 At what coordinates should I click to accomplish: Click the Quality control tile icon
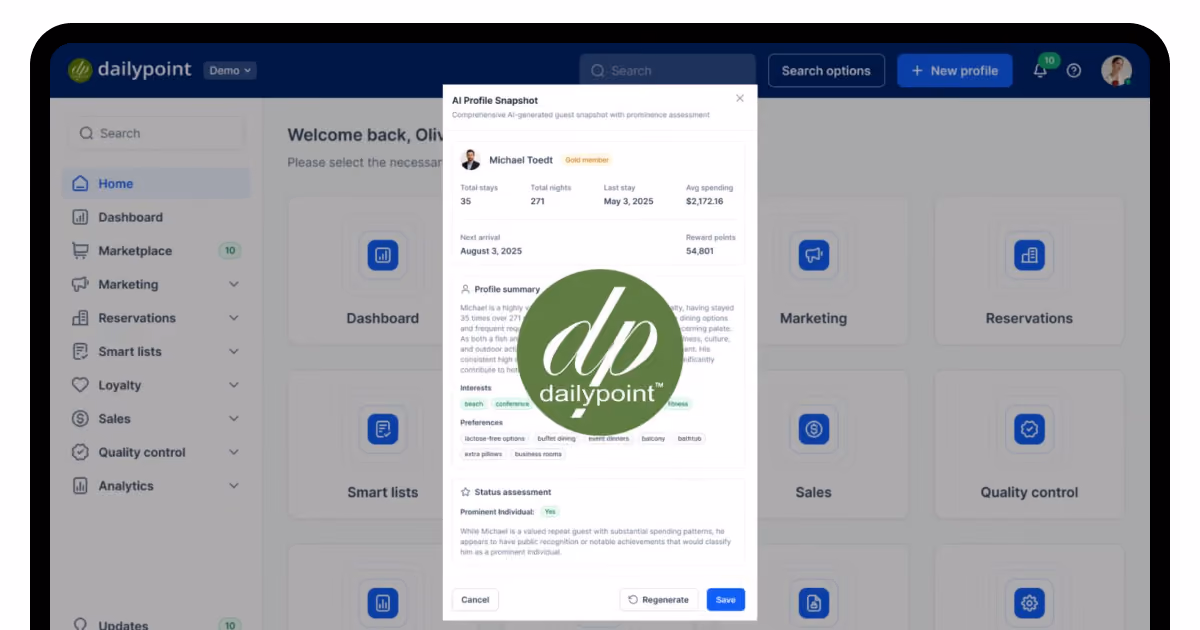(x=1029, y=430)
